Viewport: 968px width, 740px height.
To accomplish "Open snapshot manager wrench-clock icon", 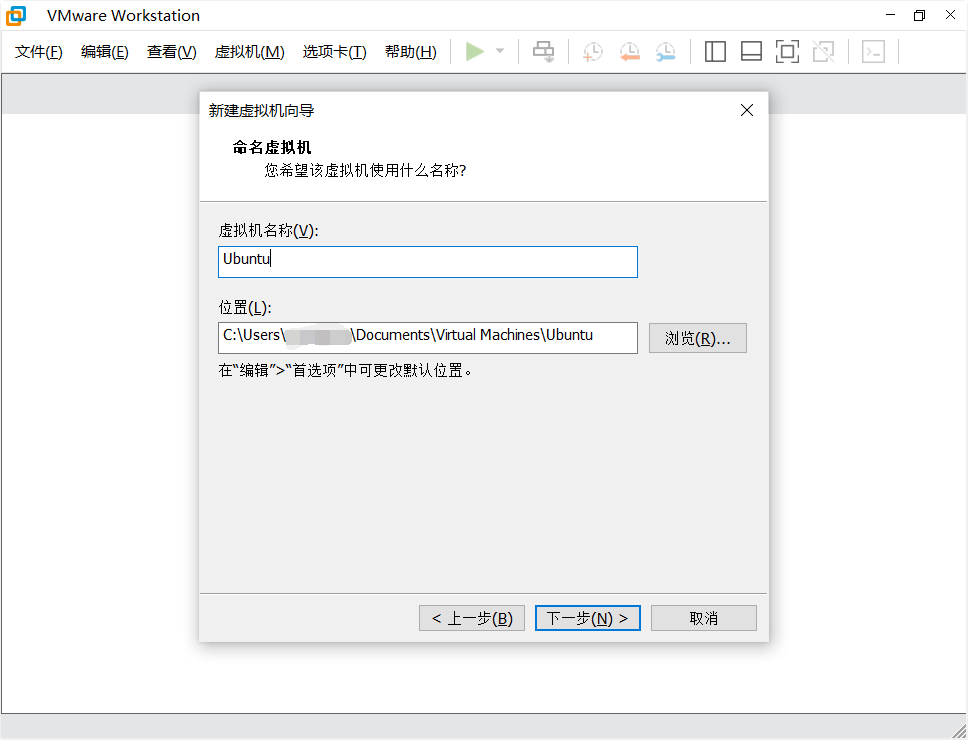I will pyautogui.click(x=666, y=52).
